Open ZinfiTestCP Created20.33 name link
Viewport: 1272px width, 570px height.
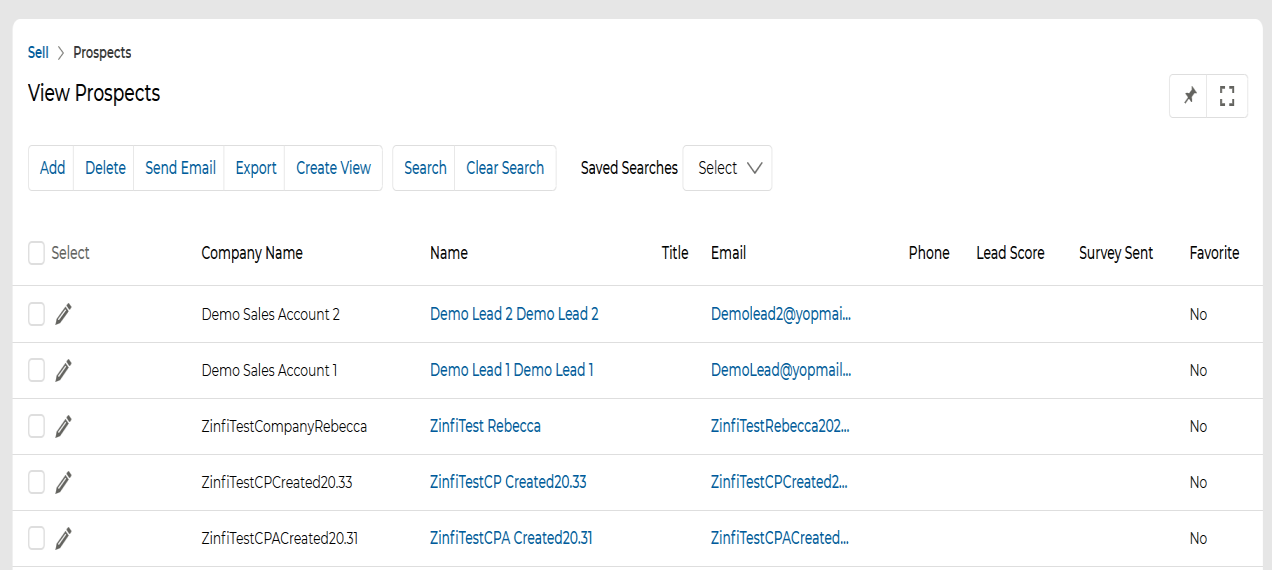coord(508,482)
